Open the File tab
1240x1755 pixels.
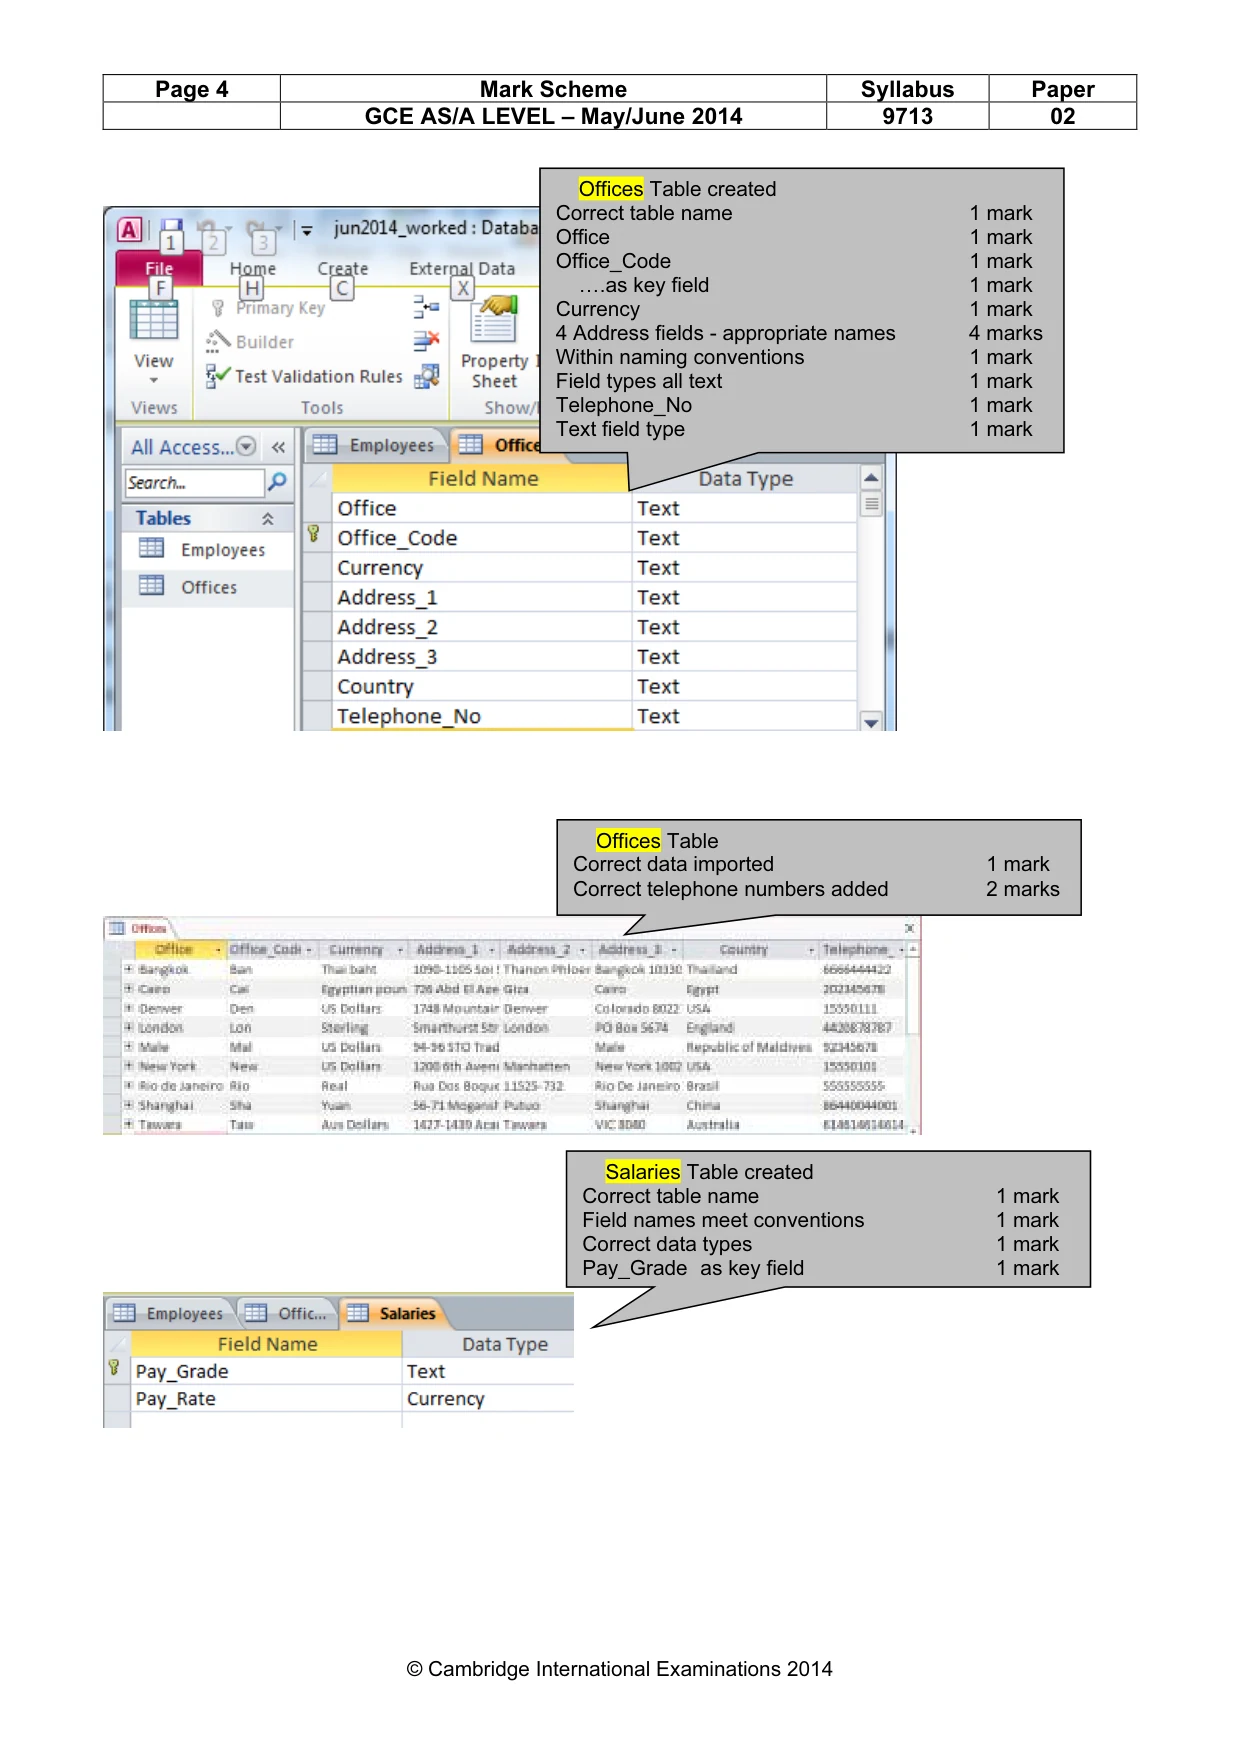(x=159, y=268)
